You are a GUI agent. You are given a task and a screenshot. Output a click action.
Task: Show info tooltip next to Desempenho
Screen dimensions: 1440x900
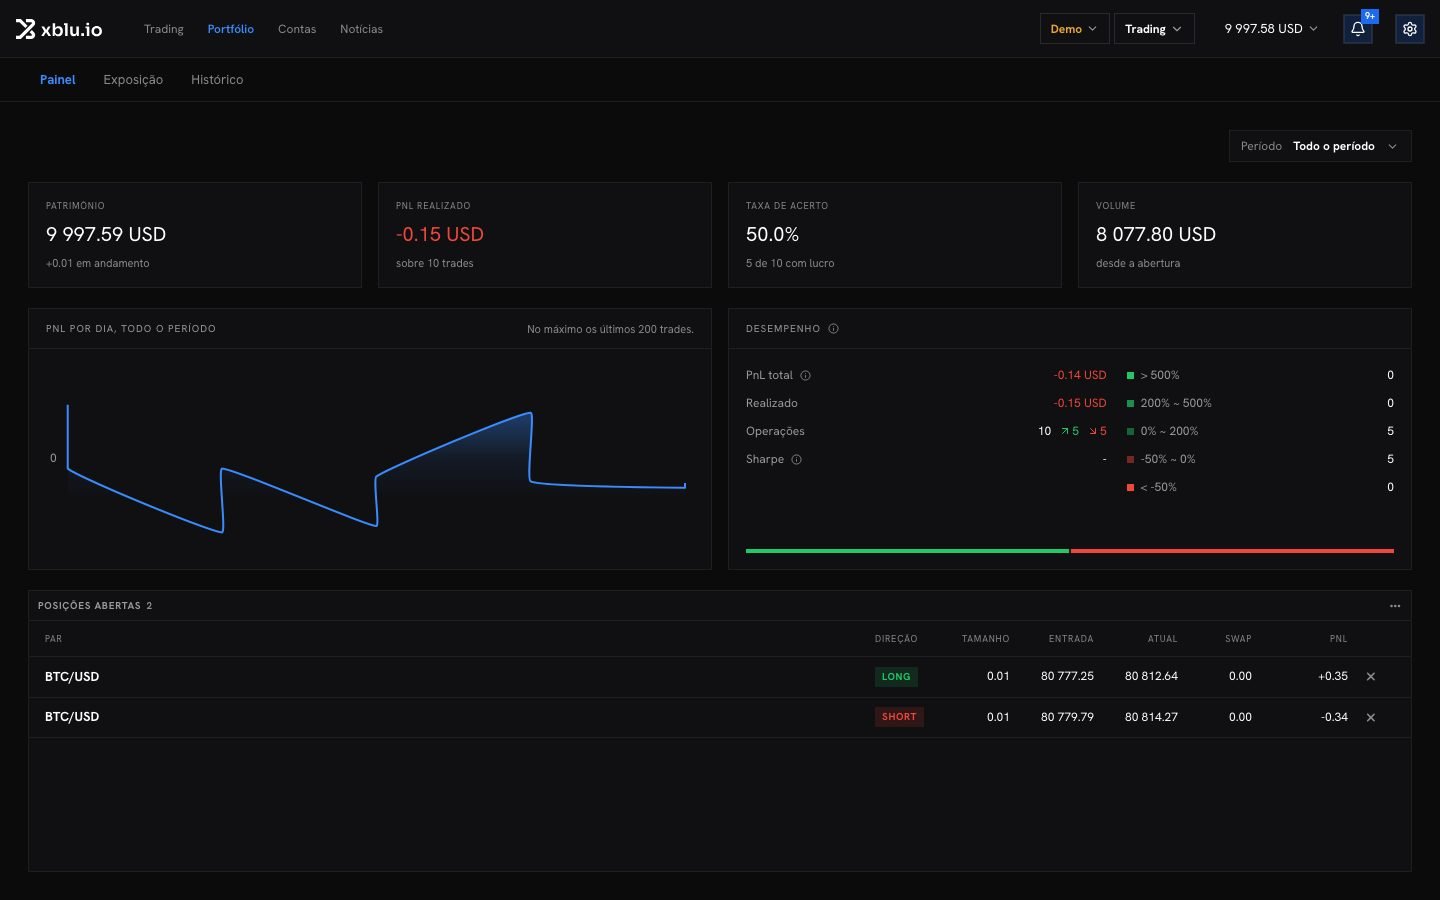tap(833, 329)
